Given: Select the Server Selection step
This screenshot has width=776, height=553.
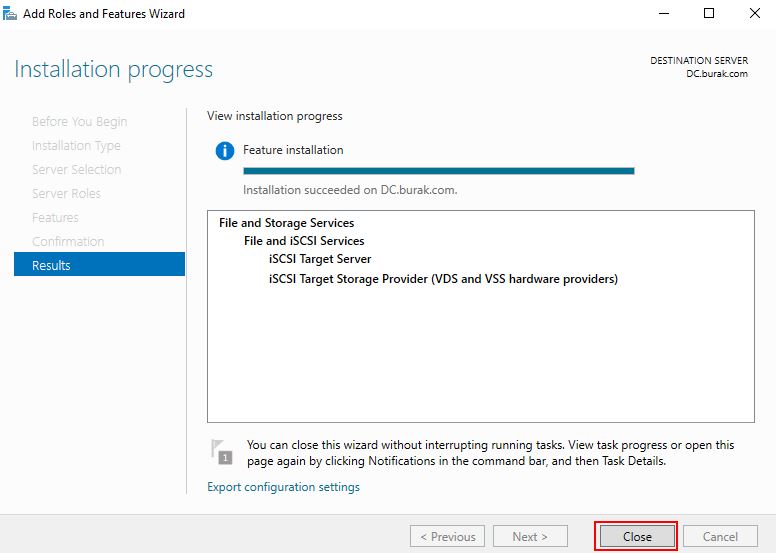Looking at the screenshot, I should [77, 169].
